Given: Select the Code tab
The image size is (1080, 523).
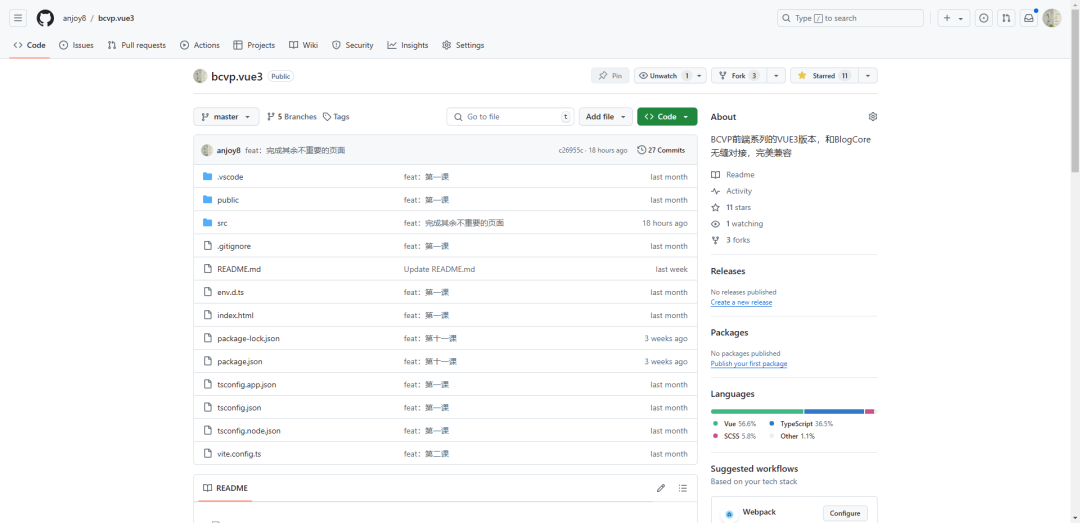Looking at the screenshot, I should pyautogui.click(x=30, y=45).
